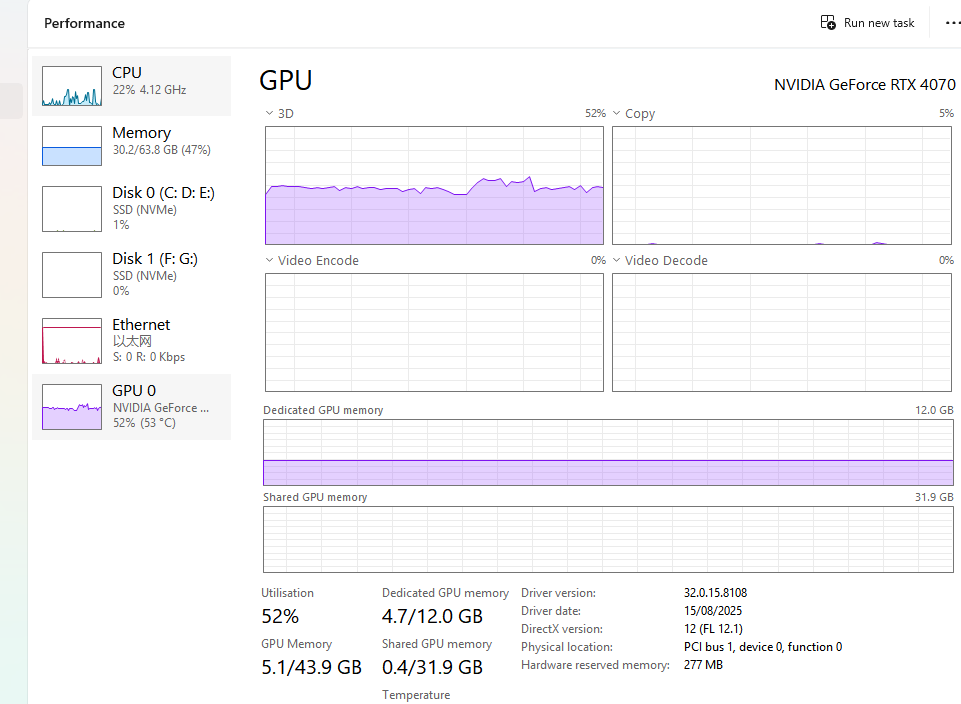Viewport: 961px width, 704px height.
Task: Click the Run new task icon
Action: [828, 23]
